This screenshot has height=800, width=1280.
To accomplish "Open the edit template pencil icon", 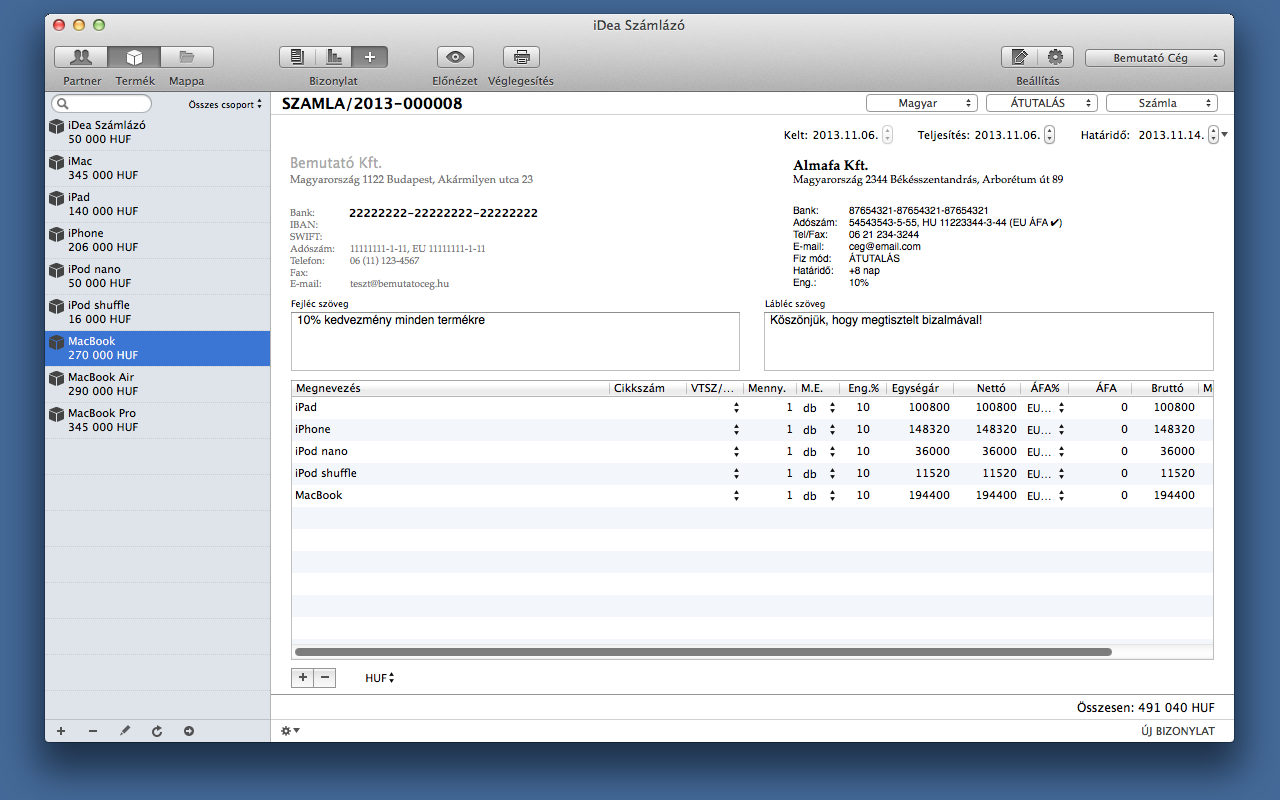I will [x=1019, y=57].
